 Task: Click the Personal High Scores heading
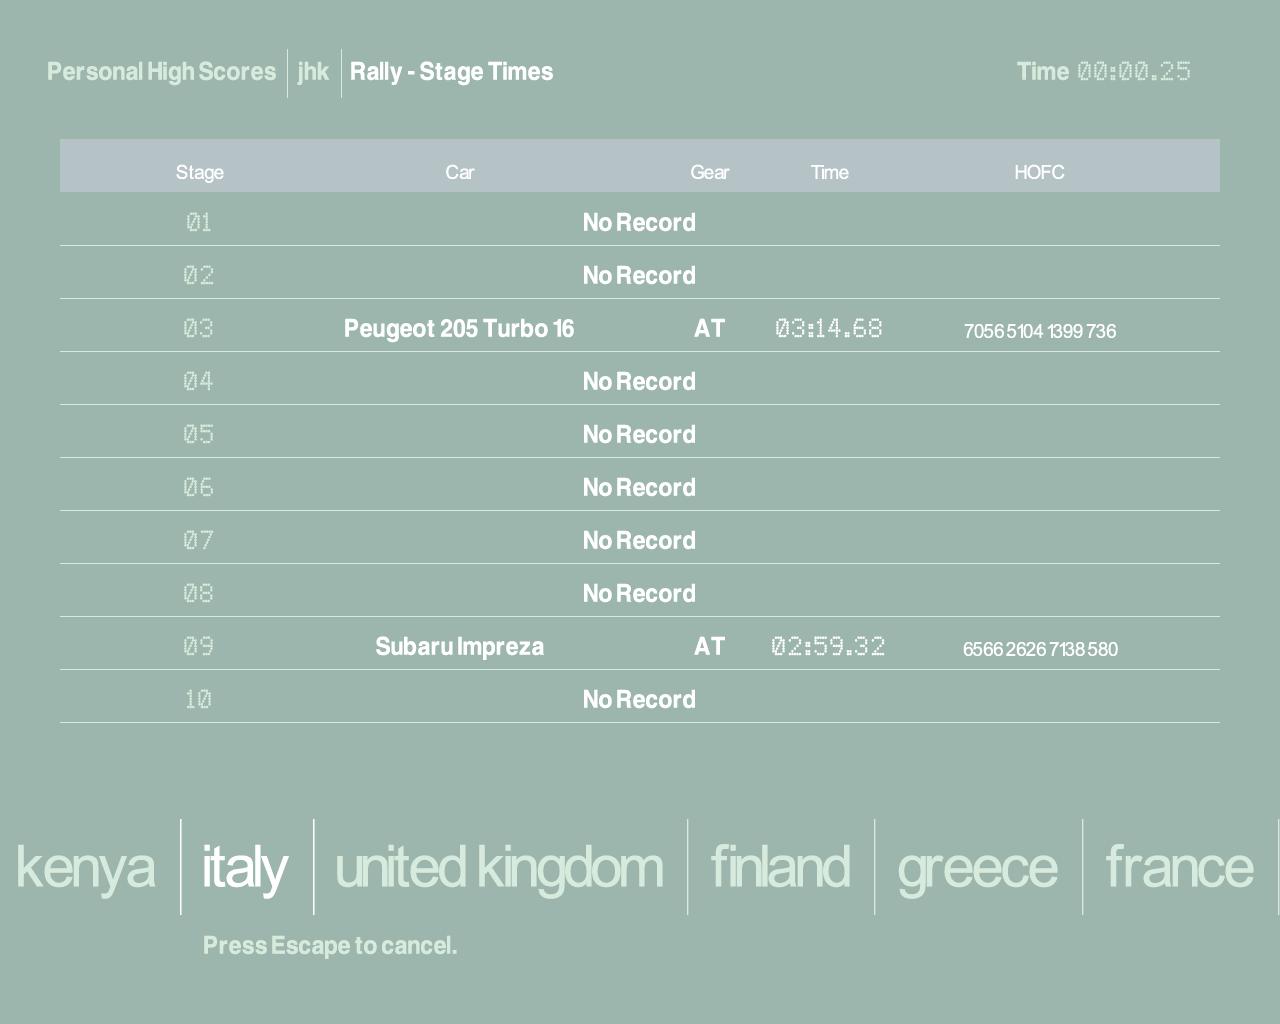(161, 72)
